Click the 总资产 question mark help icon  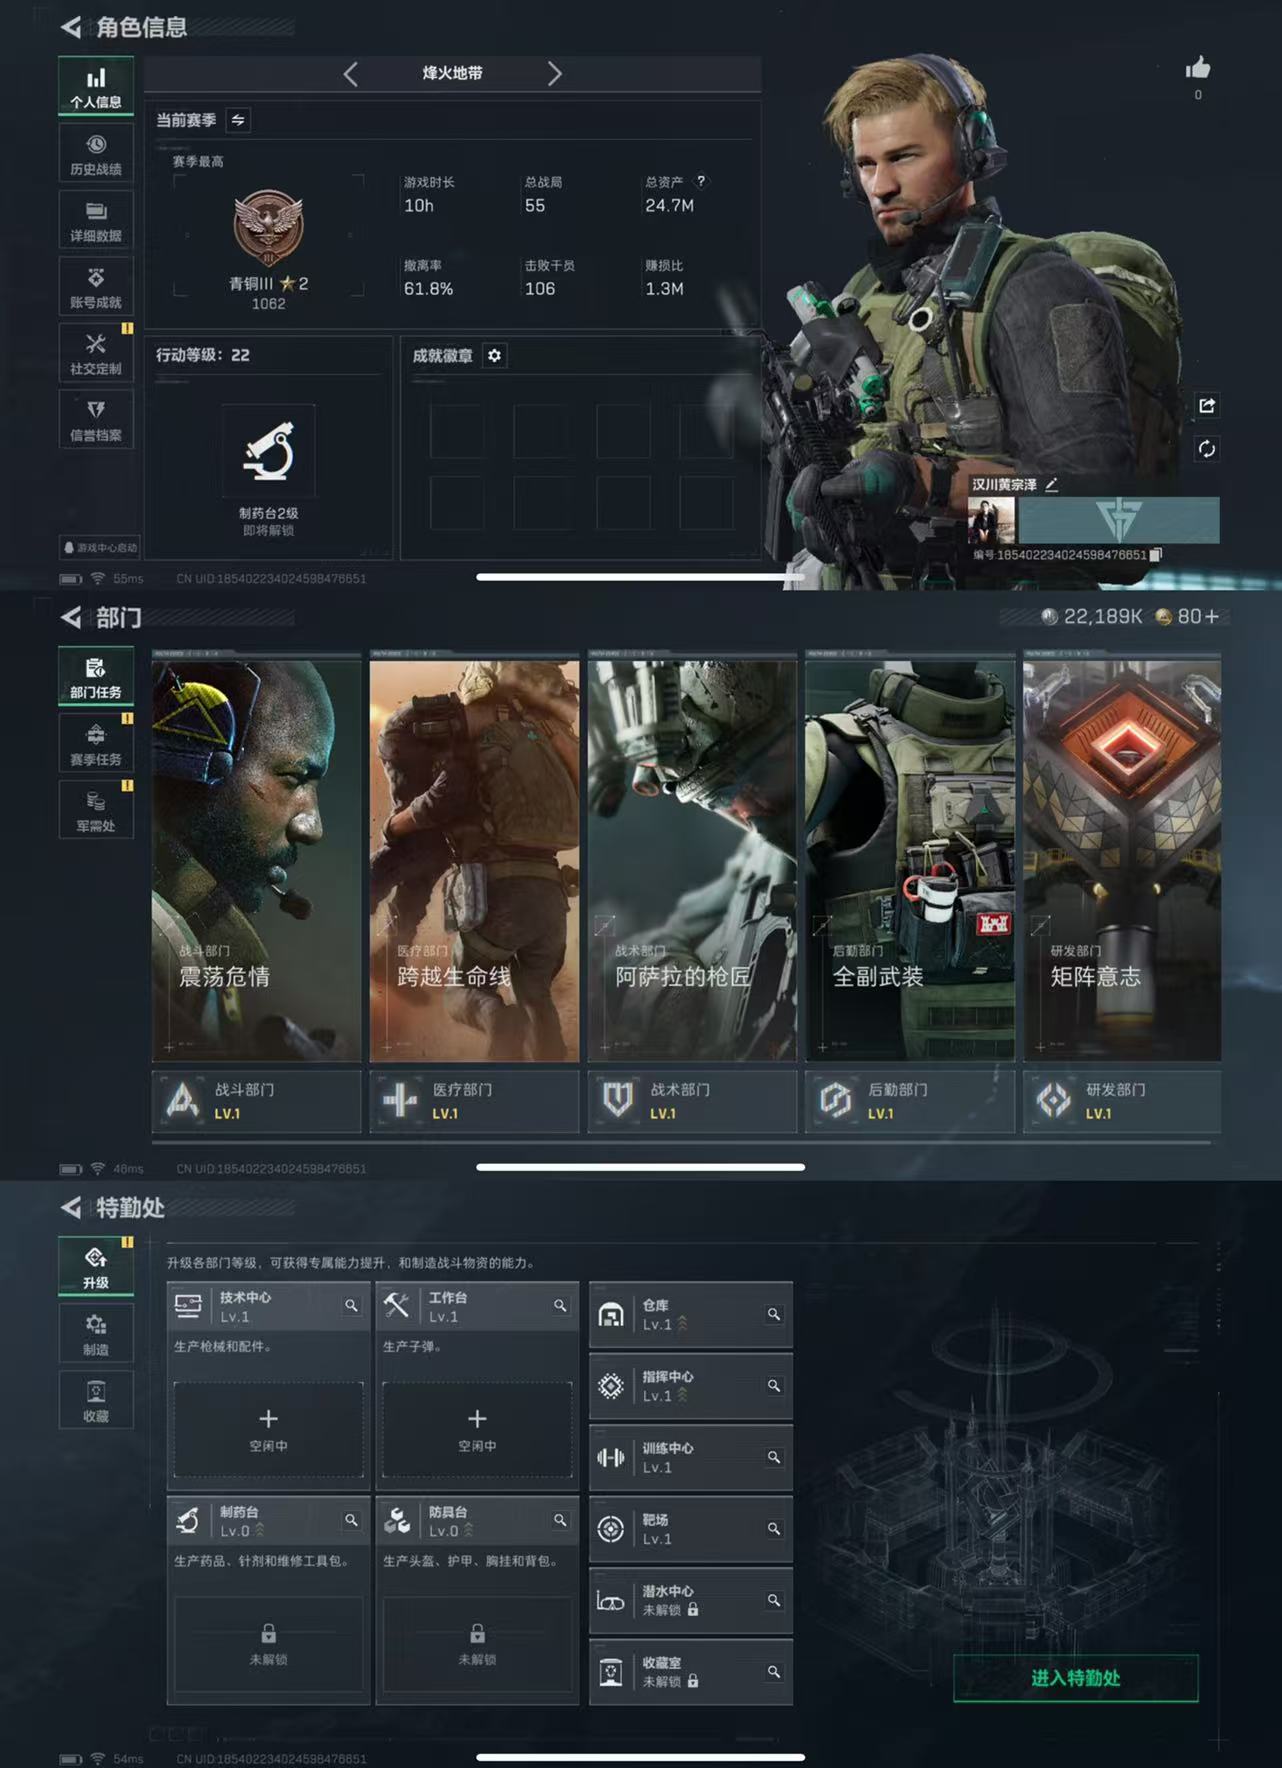pyautogui.click(x=700, y=181)
